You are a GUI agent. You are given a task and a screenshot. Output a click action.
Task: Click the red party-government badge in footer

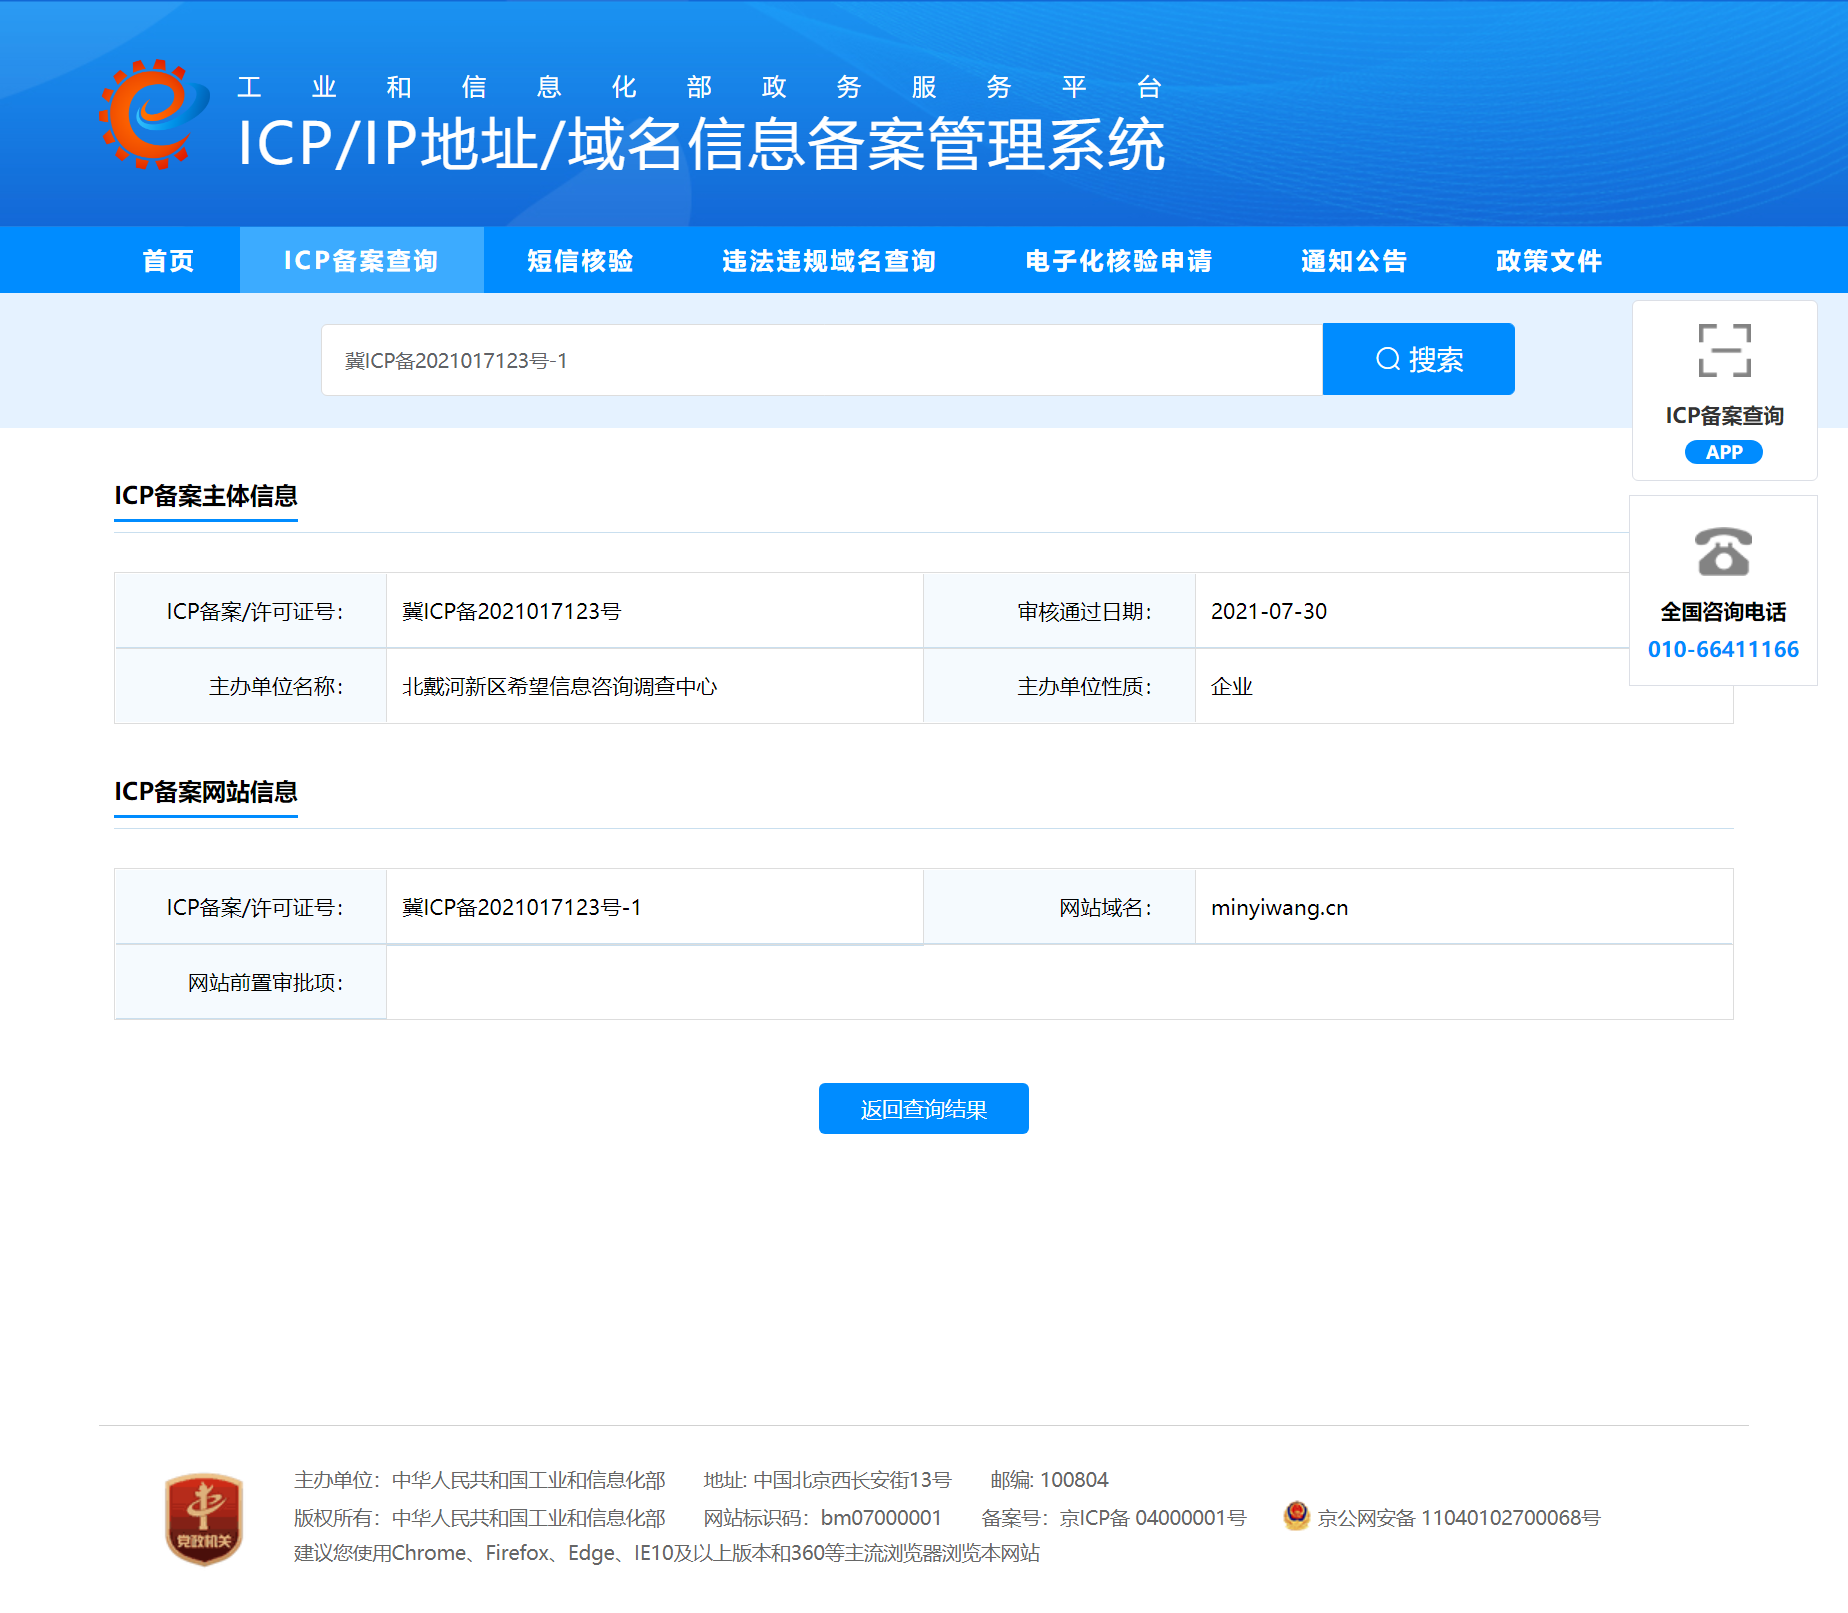click(x=204, y=1519)
